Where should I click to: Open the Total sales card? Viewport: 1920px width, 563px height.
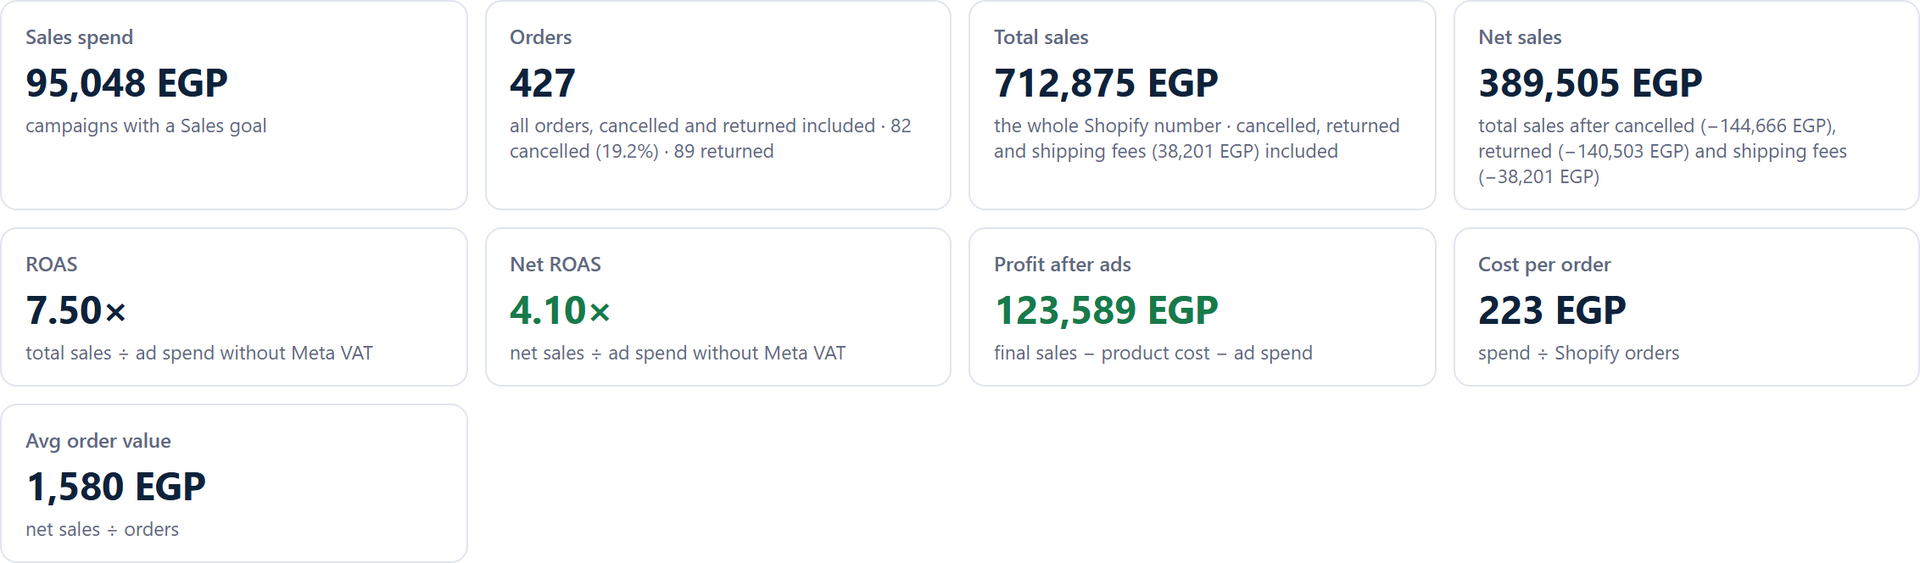coord(1202,105)
